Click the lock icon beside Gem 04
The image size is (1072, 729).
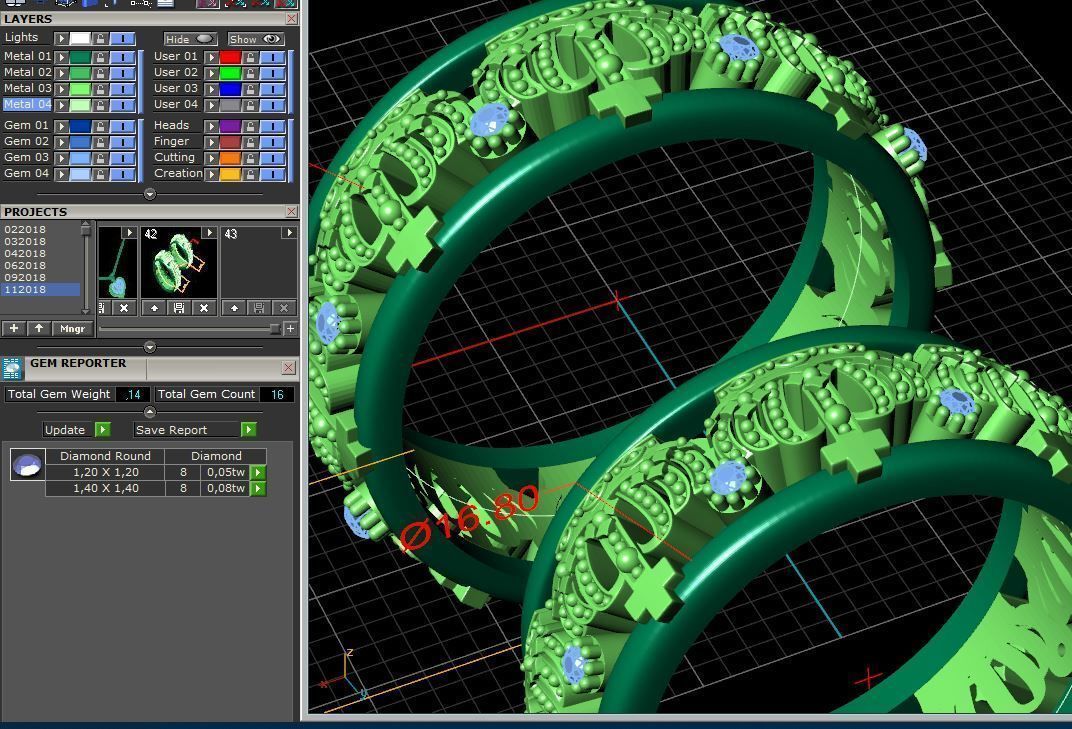100,174
